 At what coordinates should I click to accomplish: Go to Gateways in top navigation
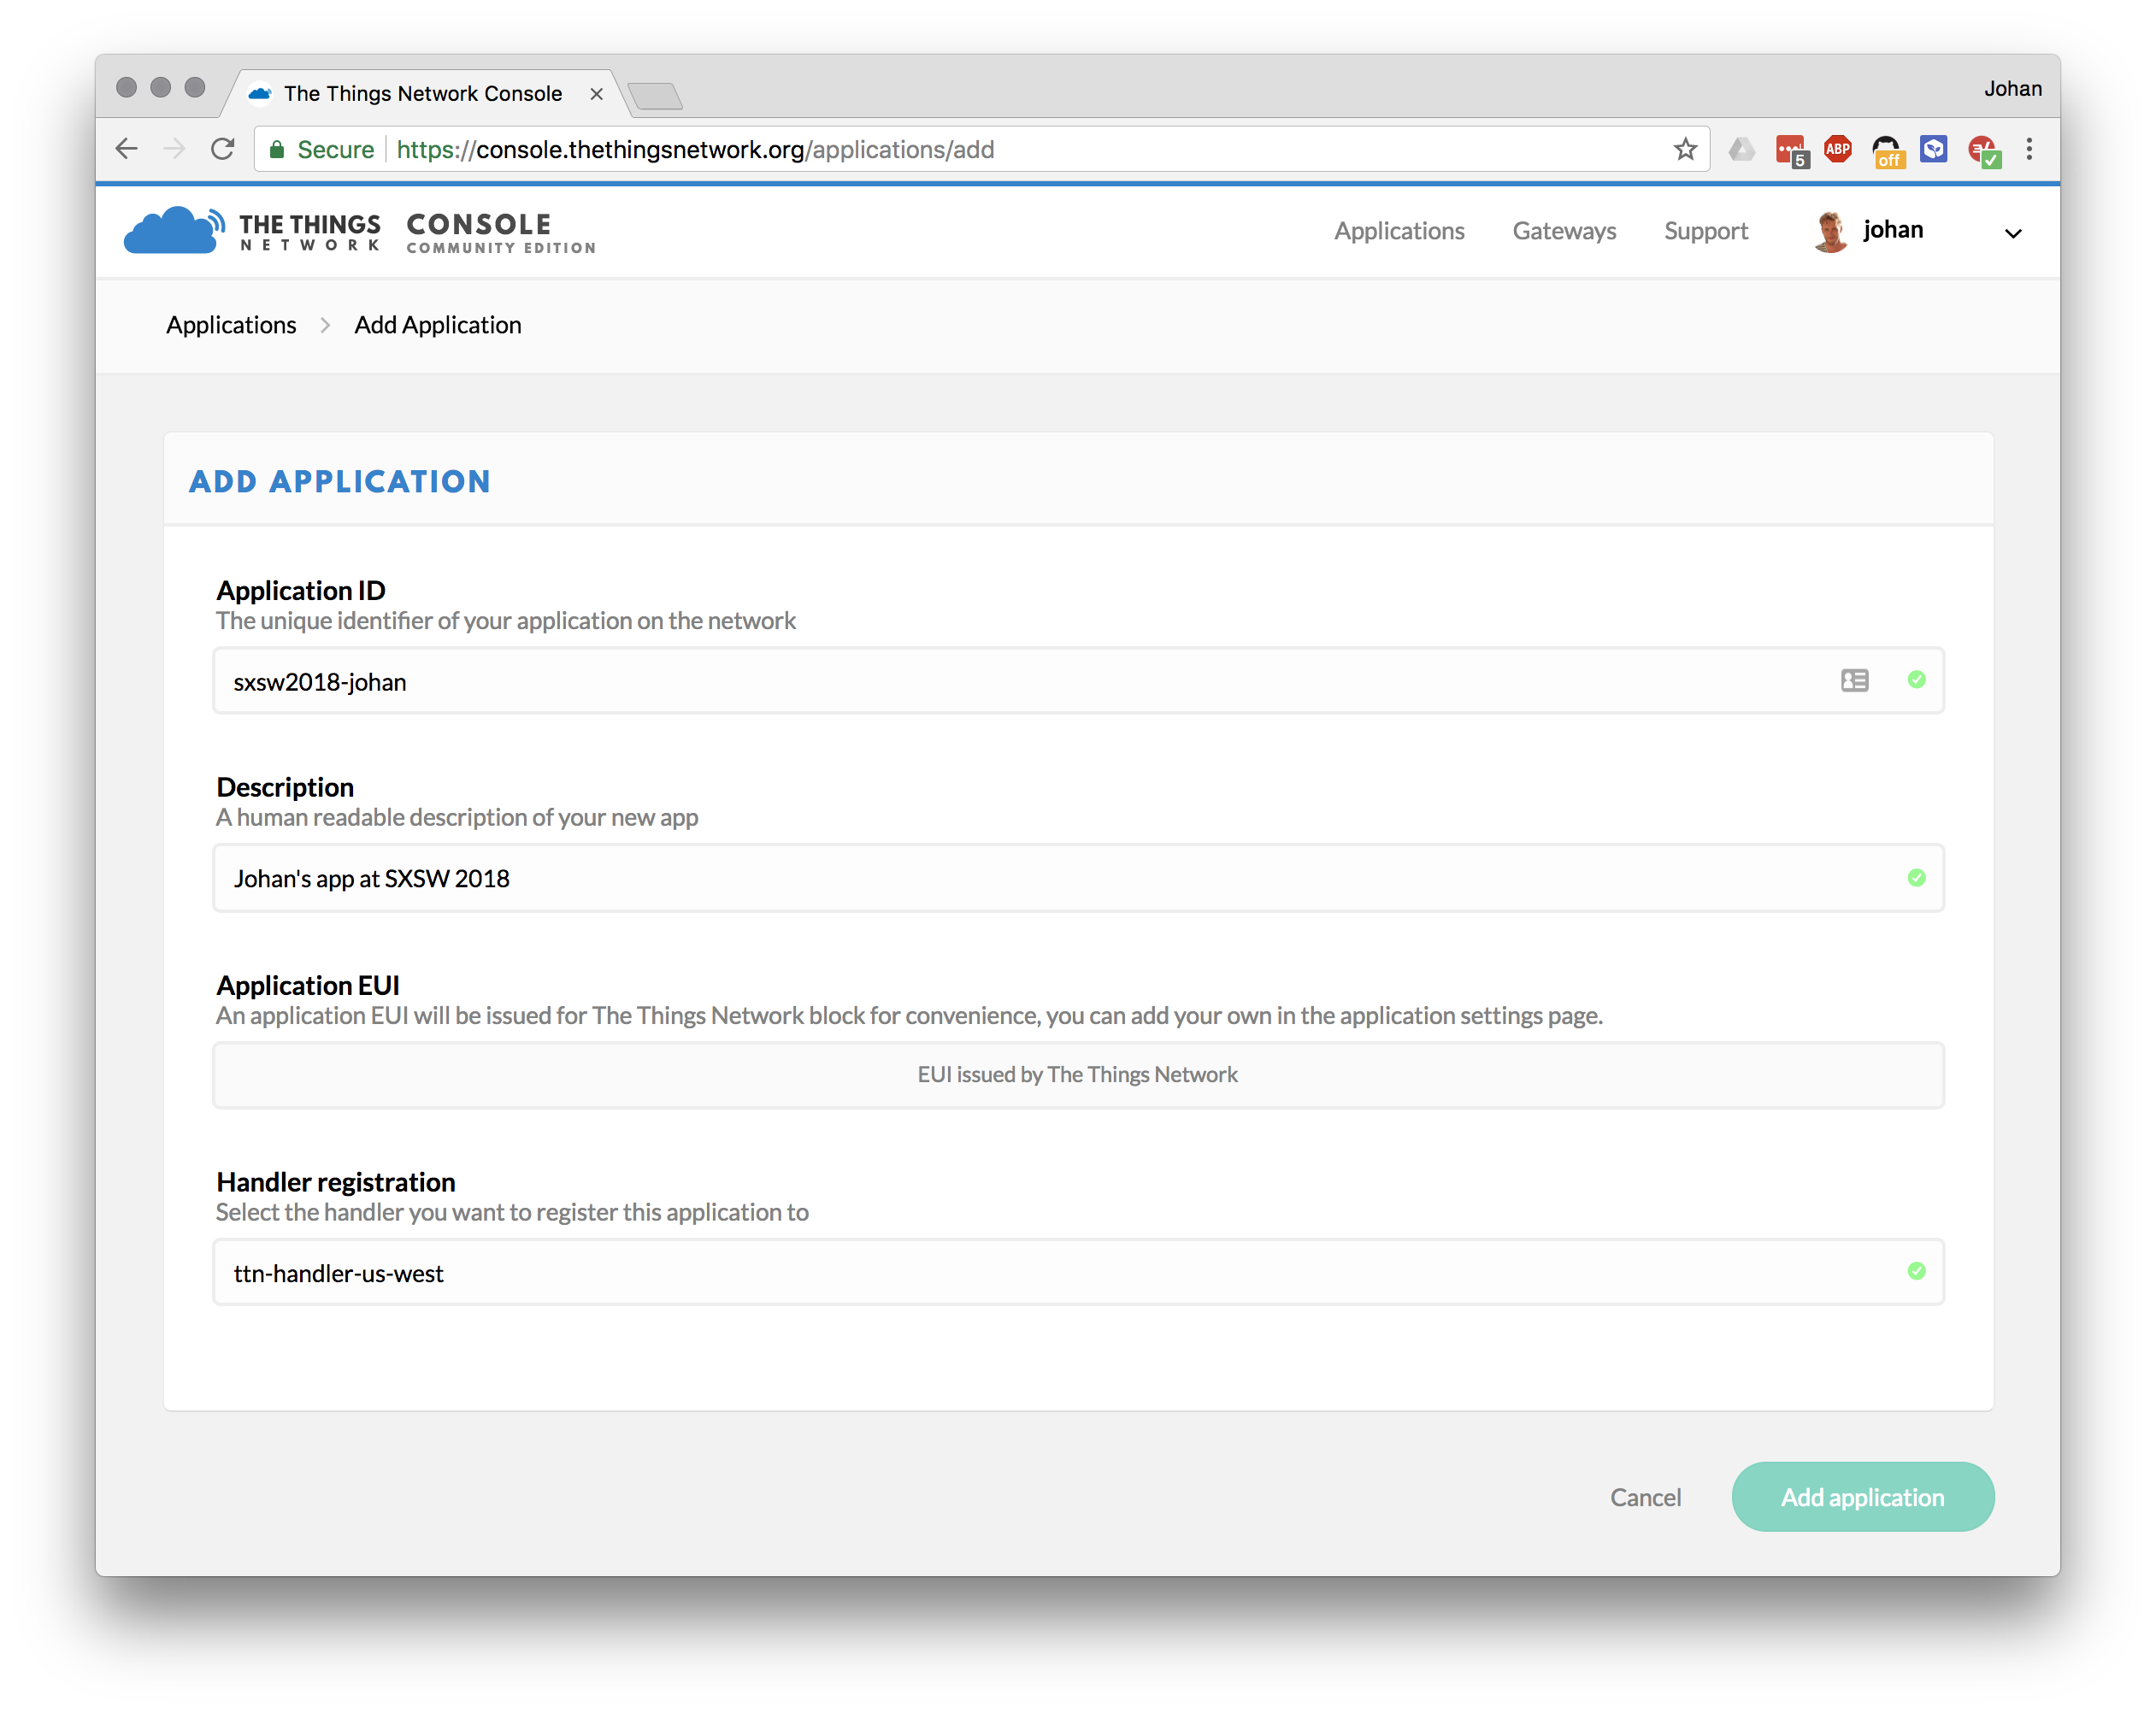point(1563,231)
